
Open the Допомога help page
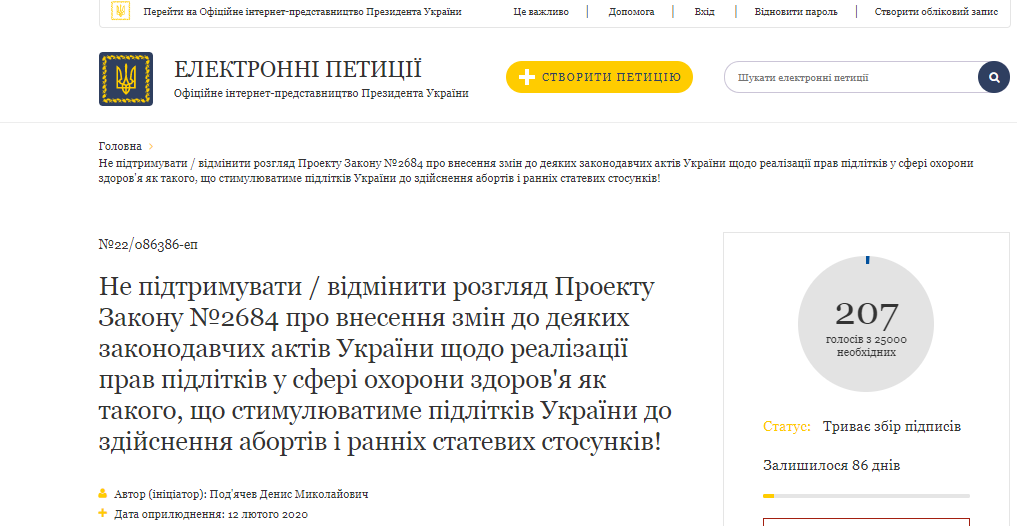pyautogui.click(x=632, y=12)
